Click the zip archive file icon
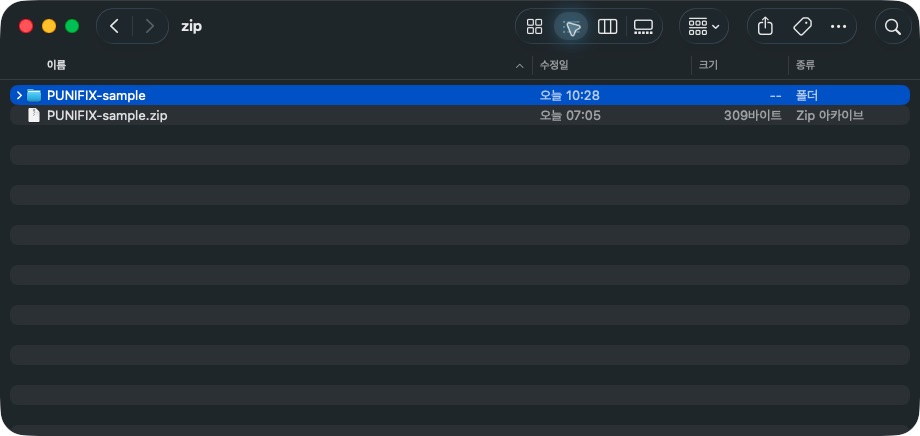This screenshot has width=920, height=436. click(x=34, y=116)
